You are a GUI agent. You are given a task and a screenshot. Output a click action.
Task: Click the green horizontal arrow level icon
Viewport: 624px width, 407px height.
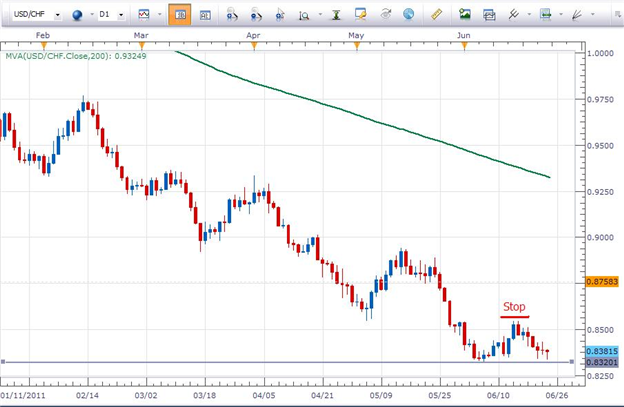(x=546, y=15)
